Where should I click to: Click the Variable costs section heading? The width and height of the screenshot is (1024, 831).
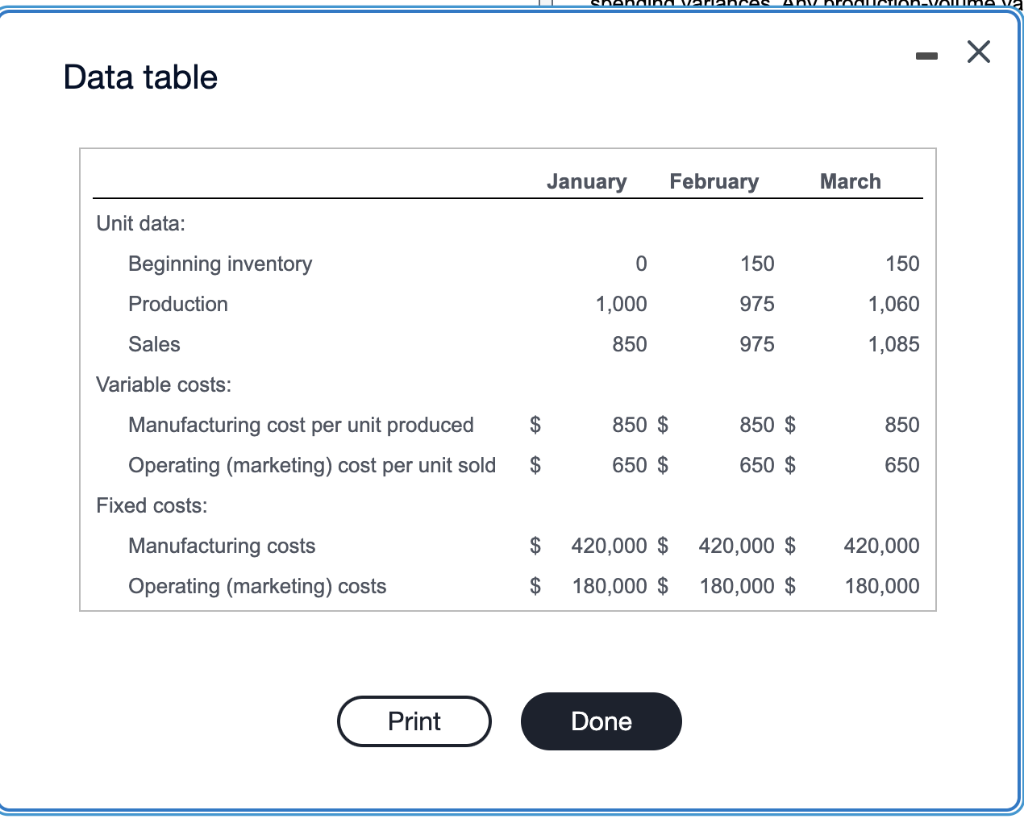pos(163,384)
